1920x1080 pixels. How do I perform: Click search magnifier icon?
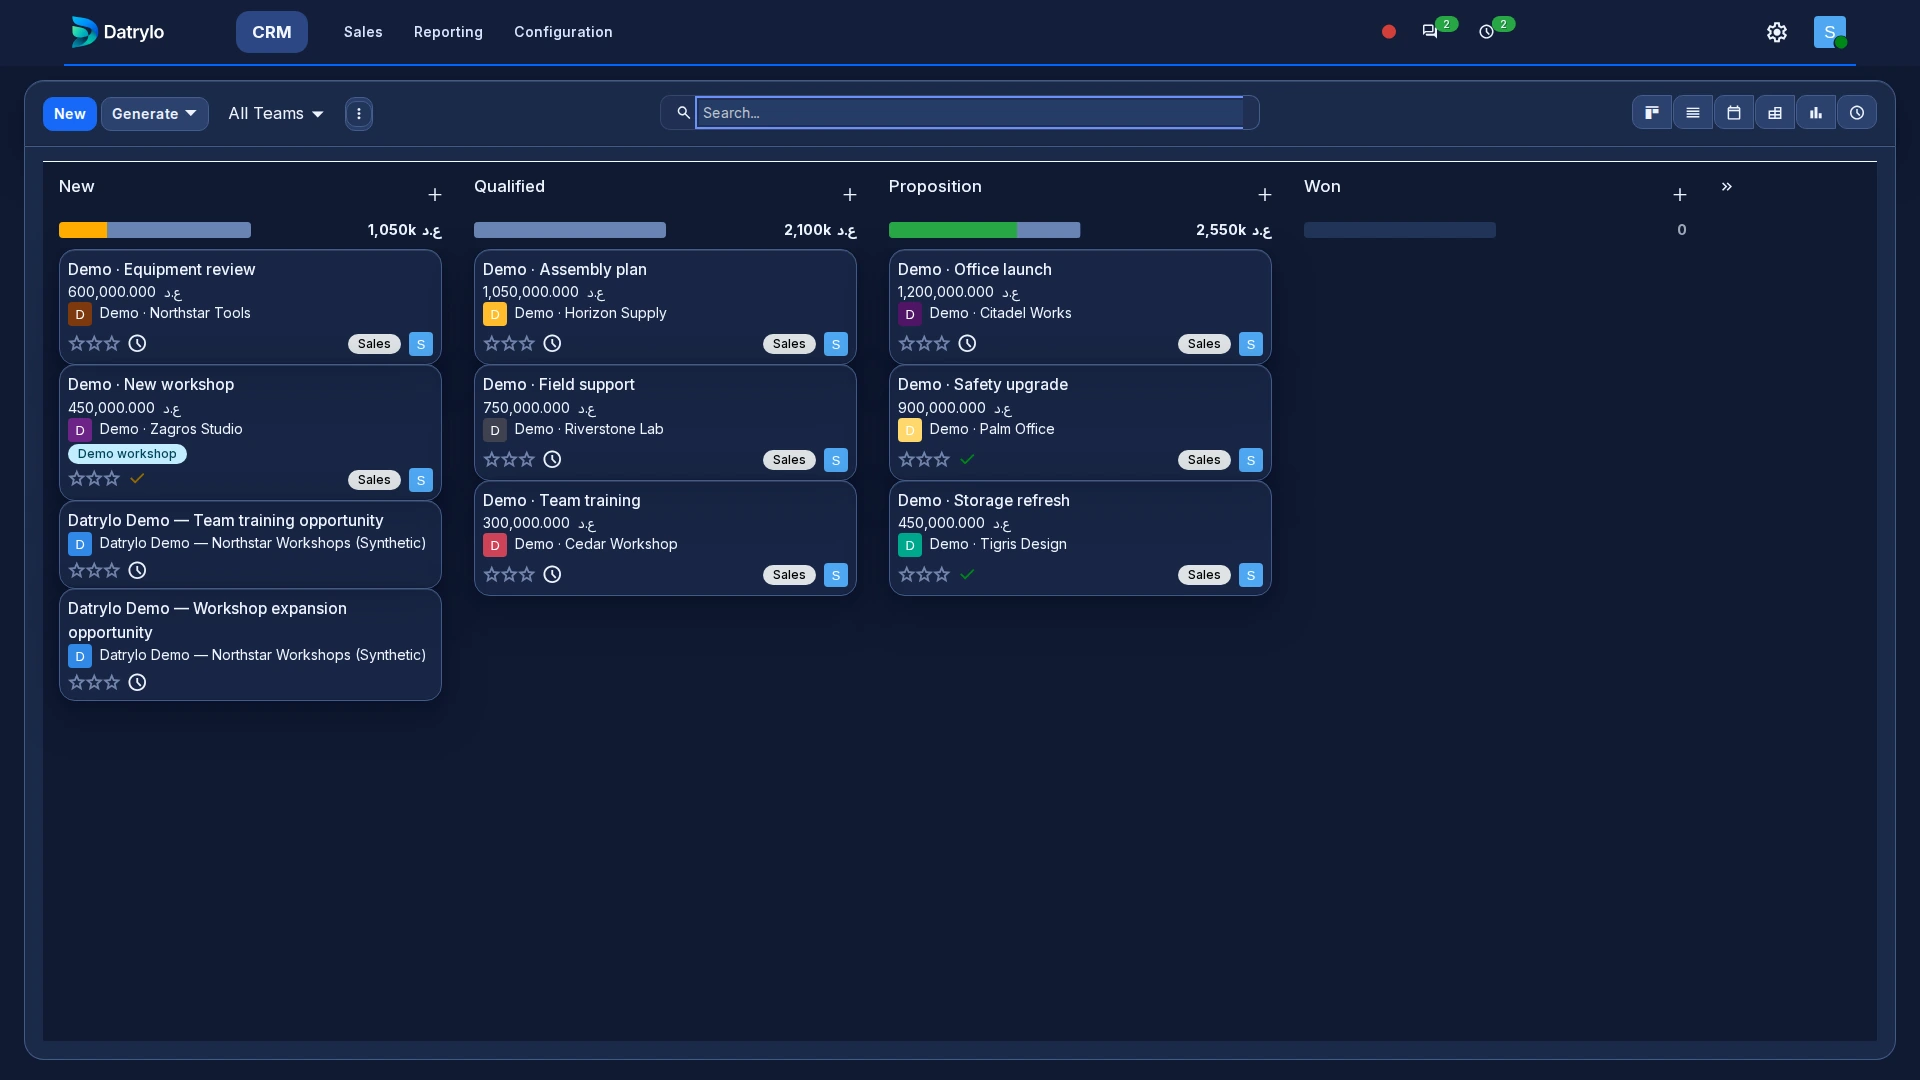683,113
